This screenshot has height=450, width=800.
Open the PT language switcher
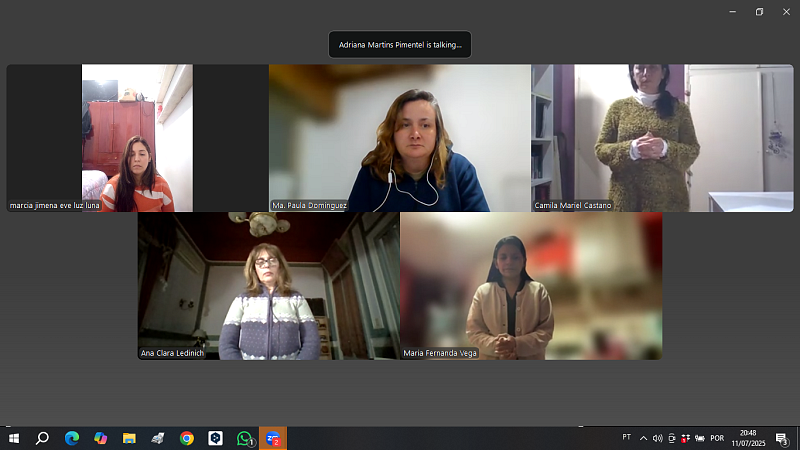click(x=627, y=438)
